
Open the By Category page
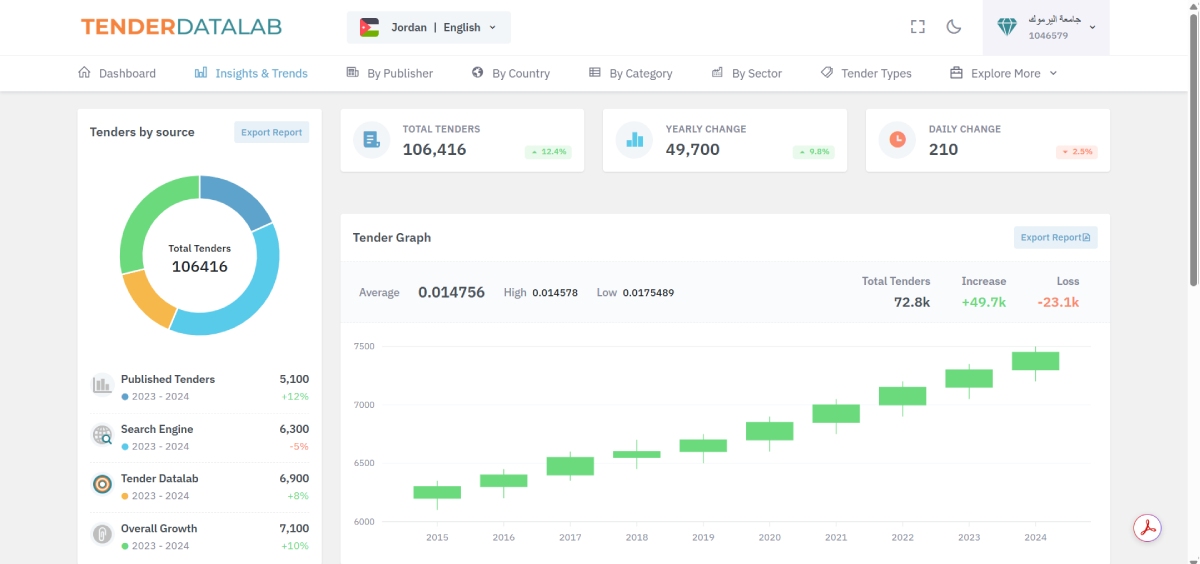click(x=630, y=73)
